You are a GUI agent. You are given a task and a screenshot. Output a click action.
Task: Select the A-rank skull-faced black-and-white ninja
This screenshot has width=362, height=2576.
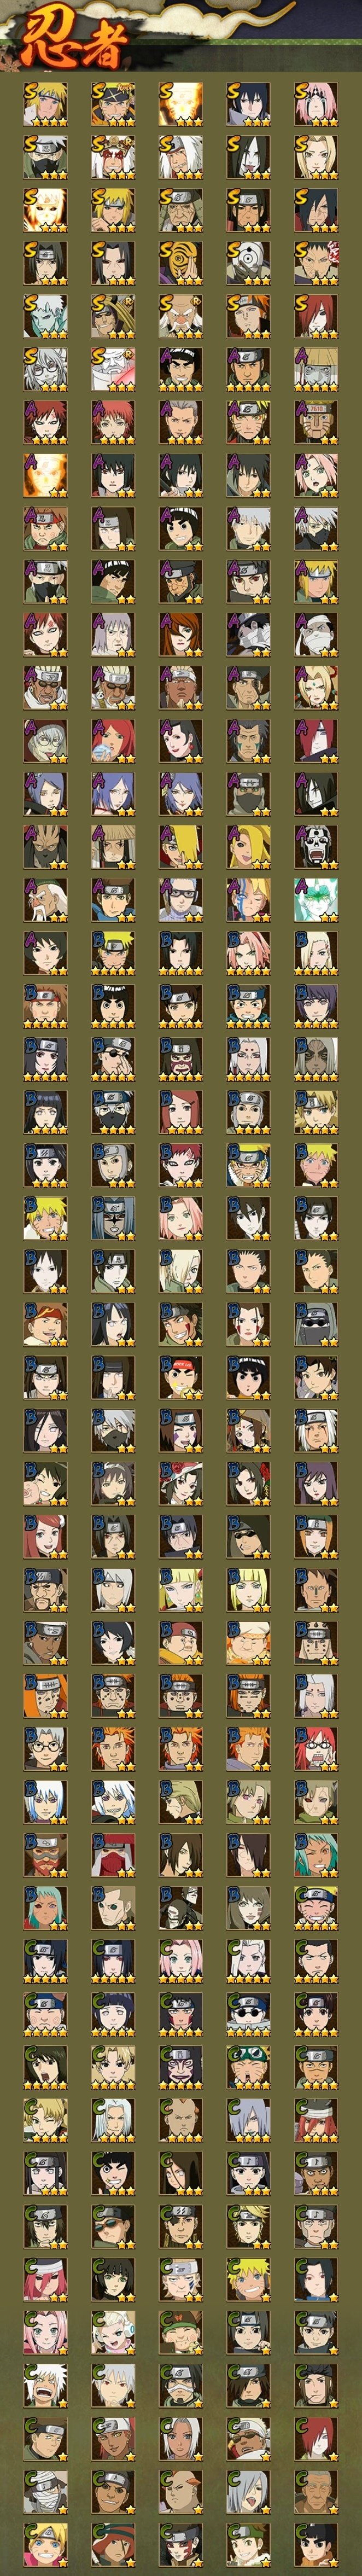(x=316, y=846)
